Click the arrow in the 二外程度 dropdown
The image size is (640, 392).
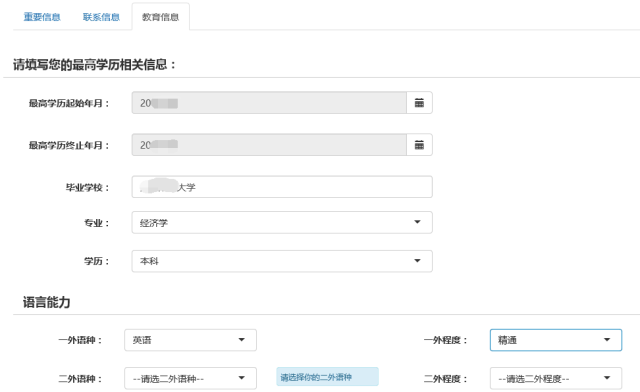click(607, 378)
